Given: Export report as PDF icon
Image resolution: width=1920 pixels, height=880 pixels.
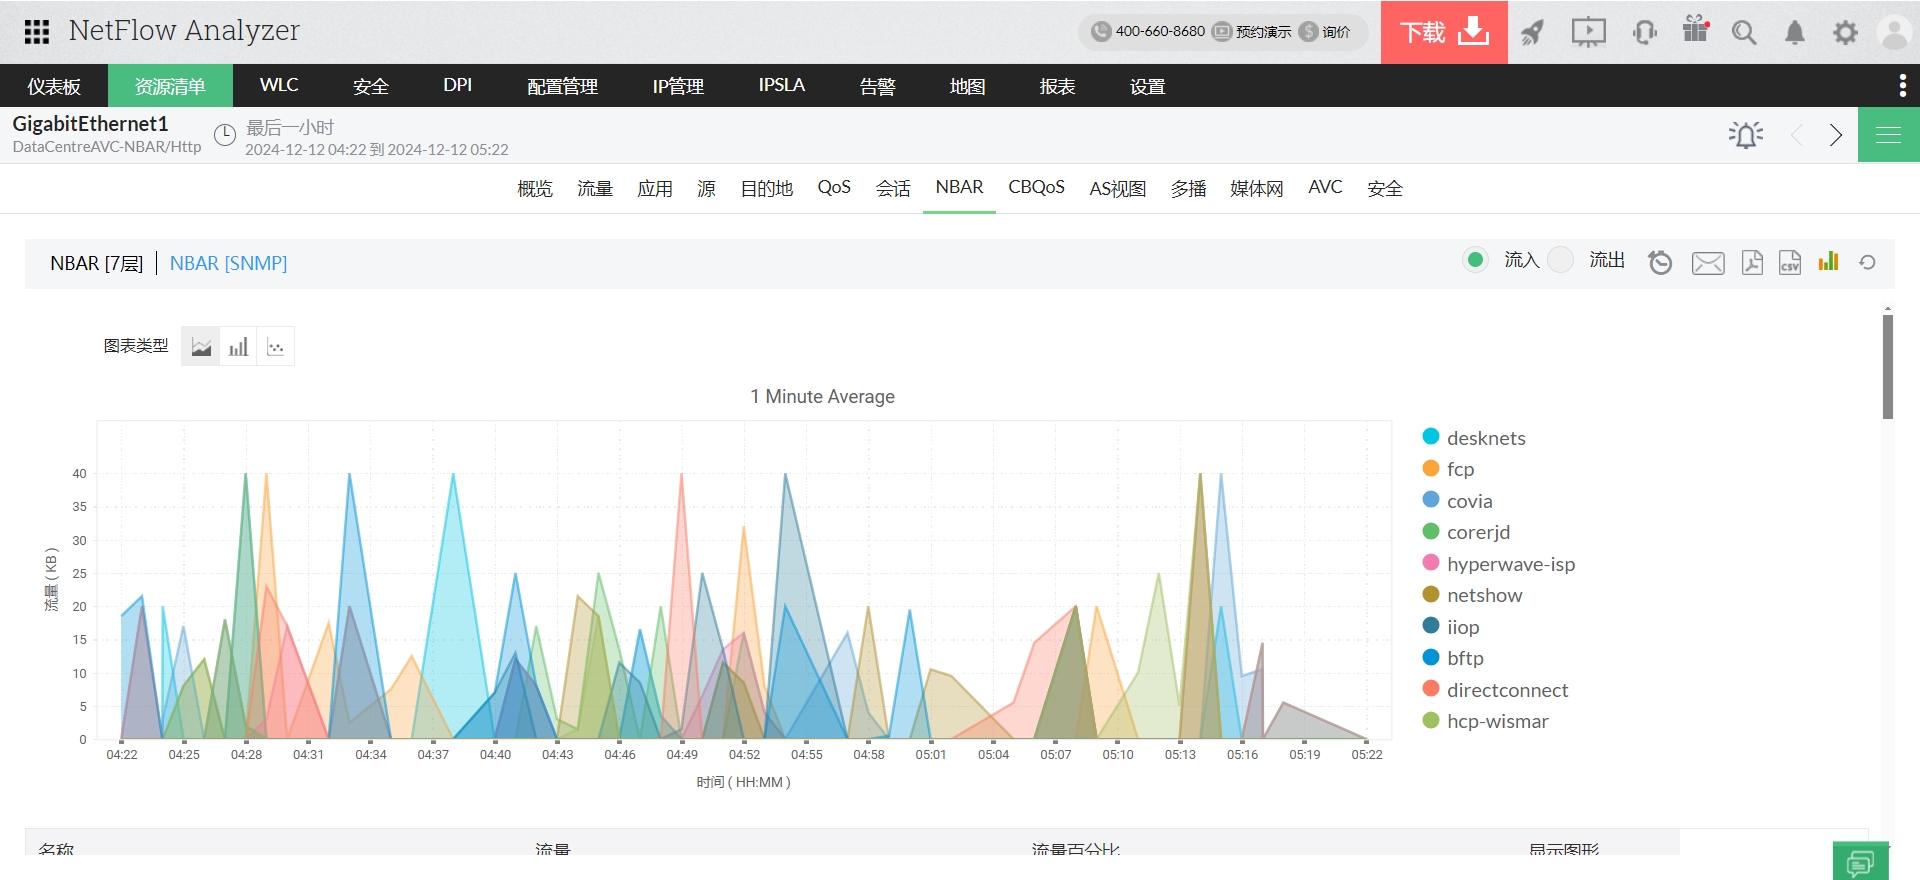Looking at the screenshot, I should [x=1752, y=262].
